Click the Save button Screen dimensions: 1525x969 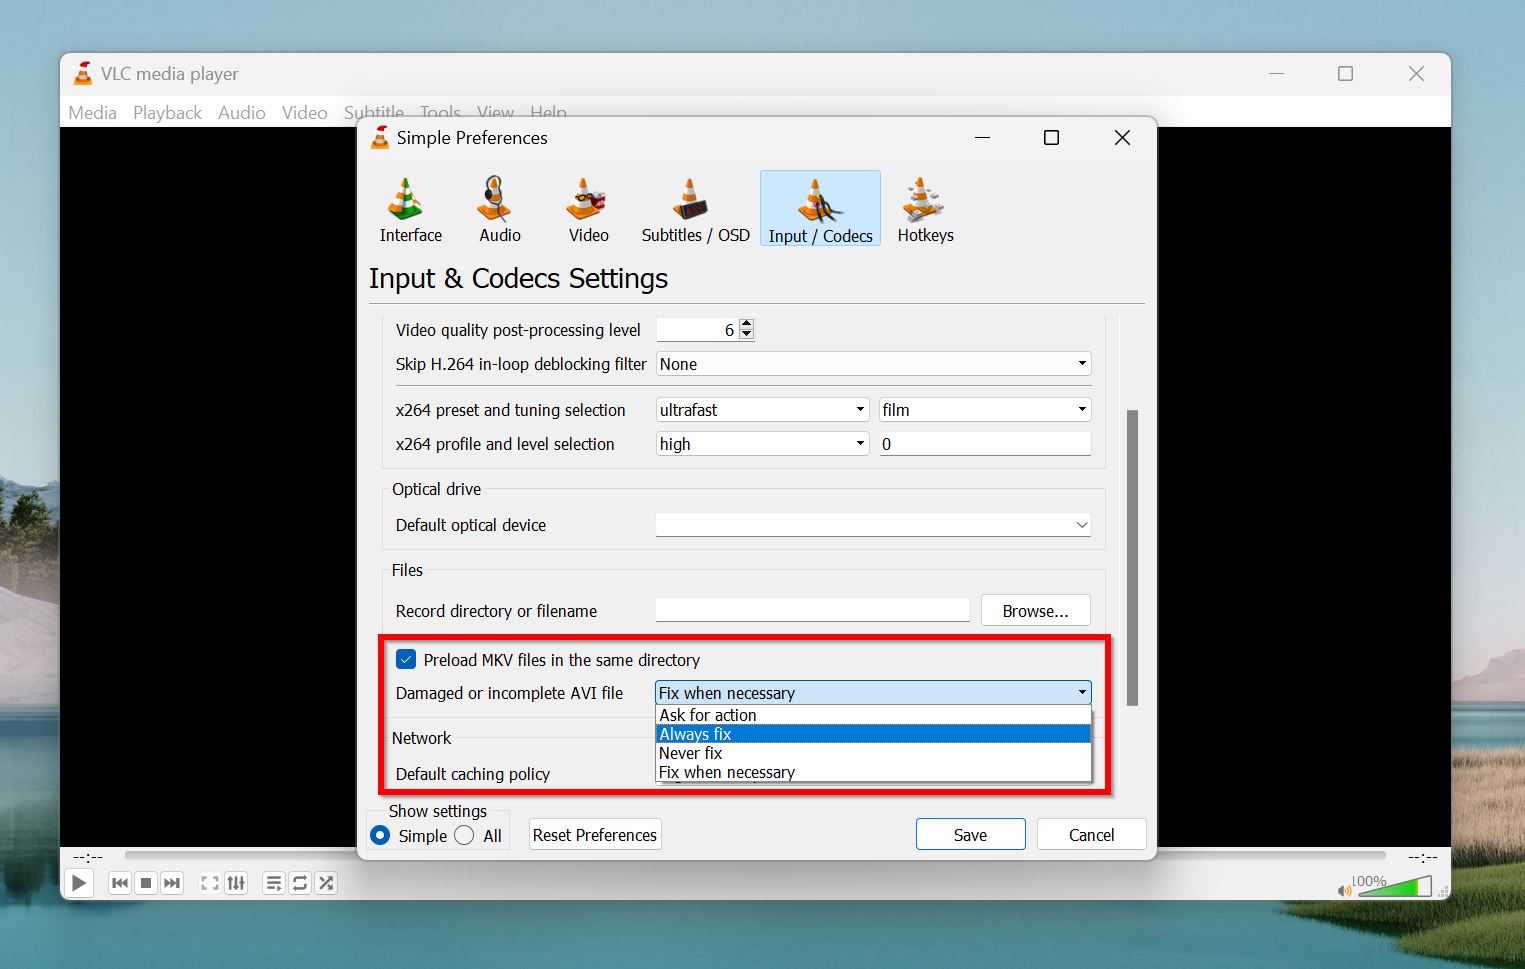point(970,835)
